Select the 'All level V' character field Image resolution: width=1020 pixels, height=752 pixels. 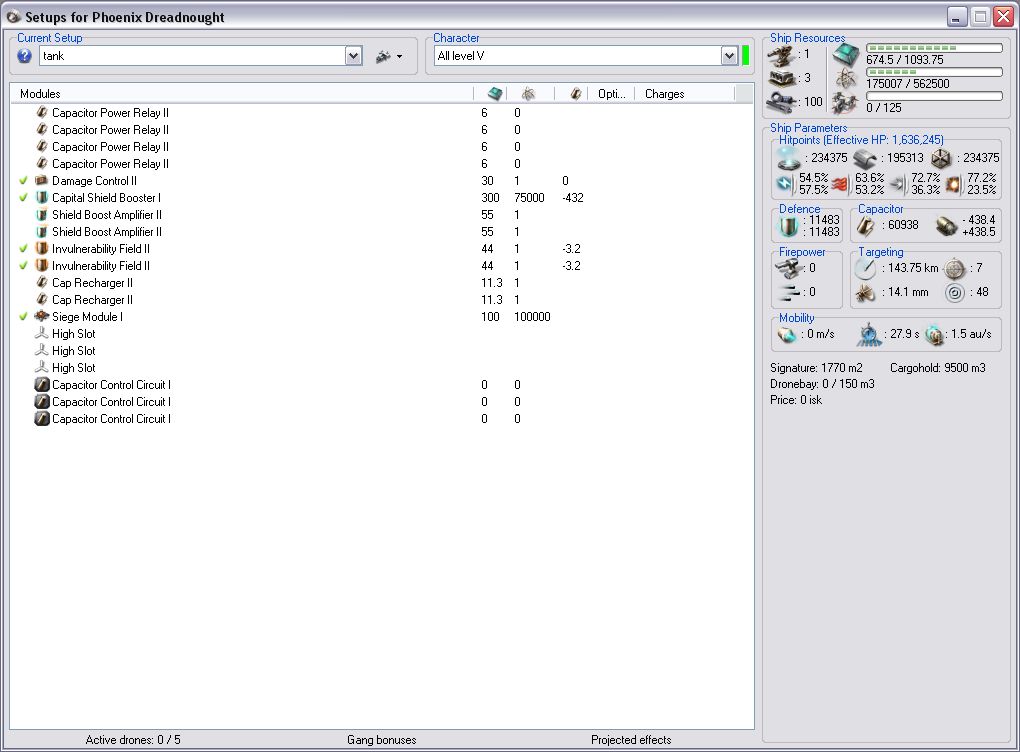coord(578,56)
